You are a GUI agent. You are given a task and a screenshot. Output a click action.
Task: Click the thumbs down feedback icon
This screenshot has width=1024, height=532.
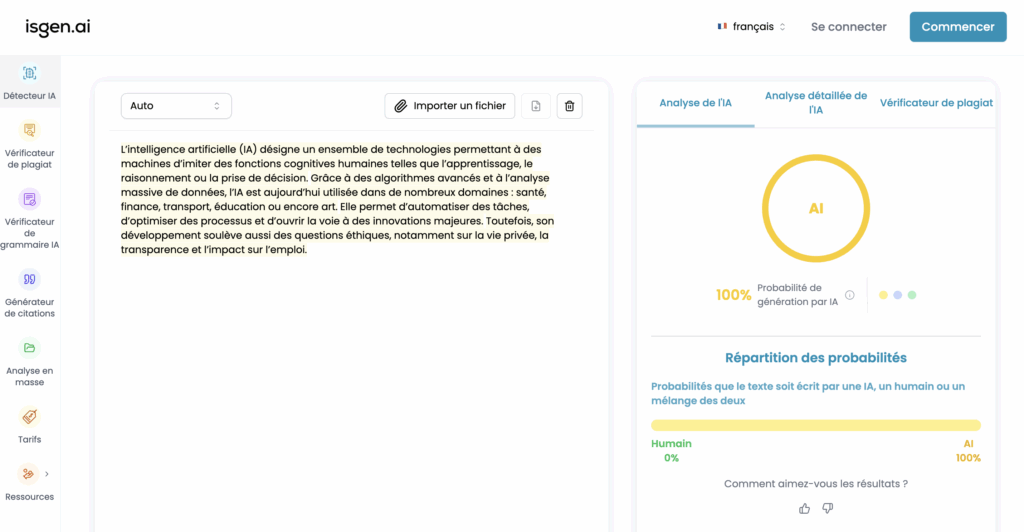[828, 508]
